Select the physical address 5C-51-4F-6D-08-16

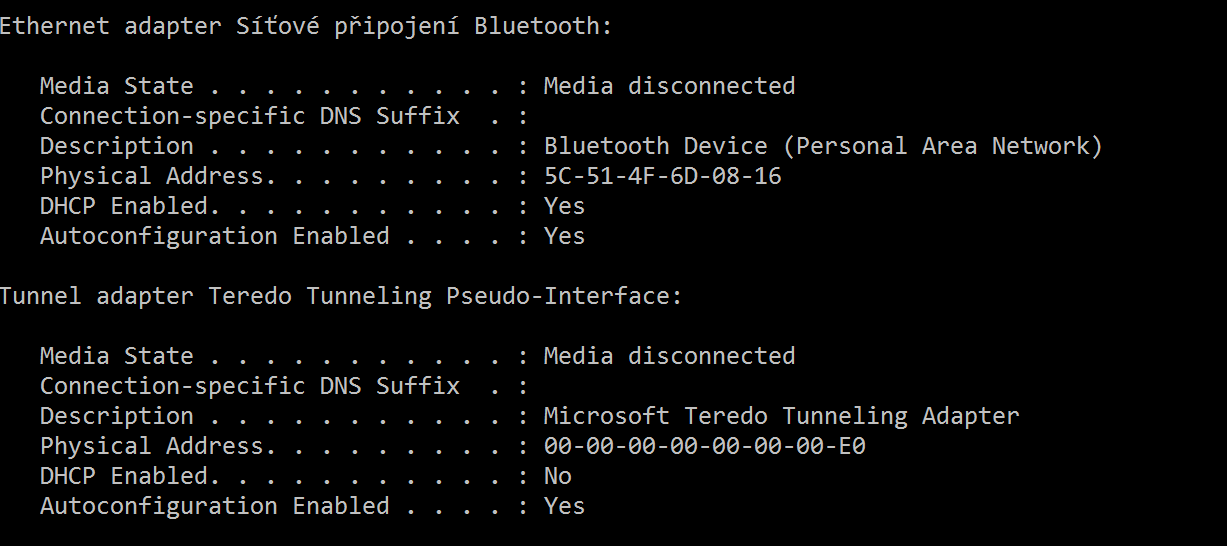click(x=662, y=177)
